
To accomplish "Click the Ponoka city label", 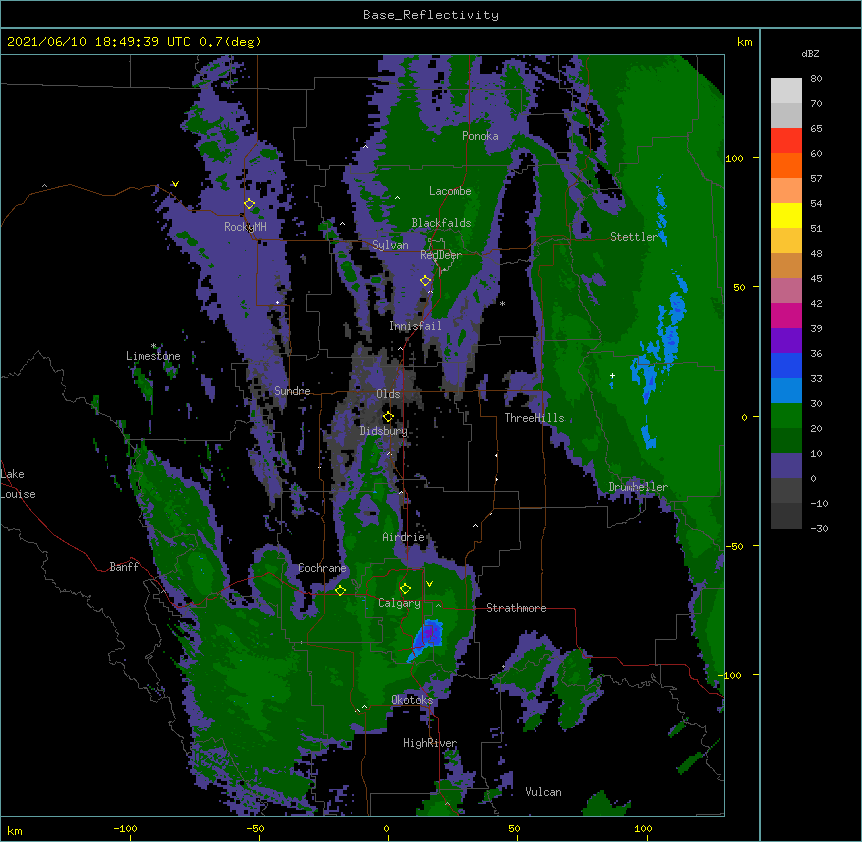I will pyautogui.click(x=480, y=136).
